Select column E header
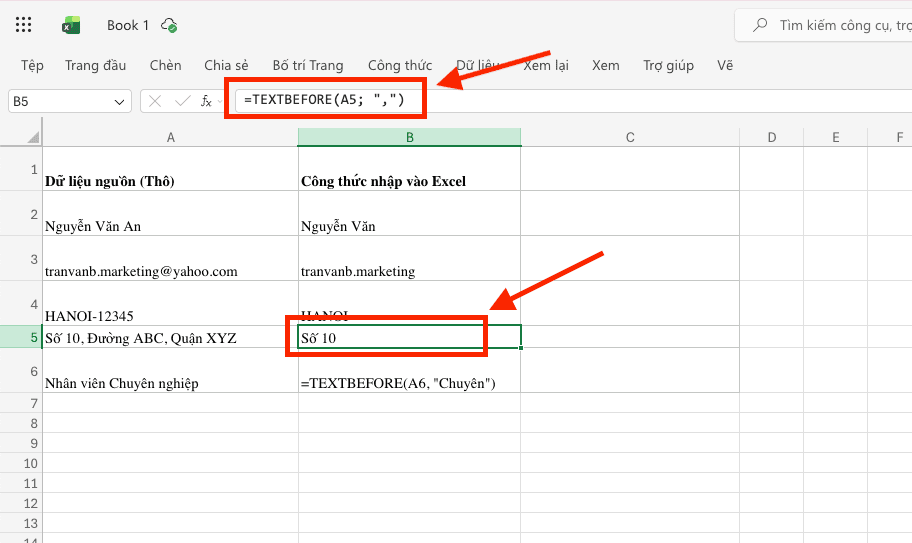 (x=836, y=137)
